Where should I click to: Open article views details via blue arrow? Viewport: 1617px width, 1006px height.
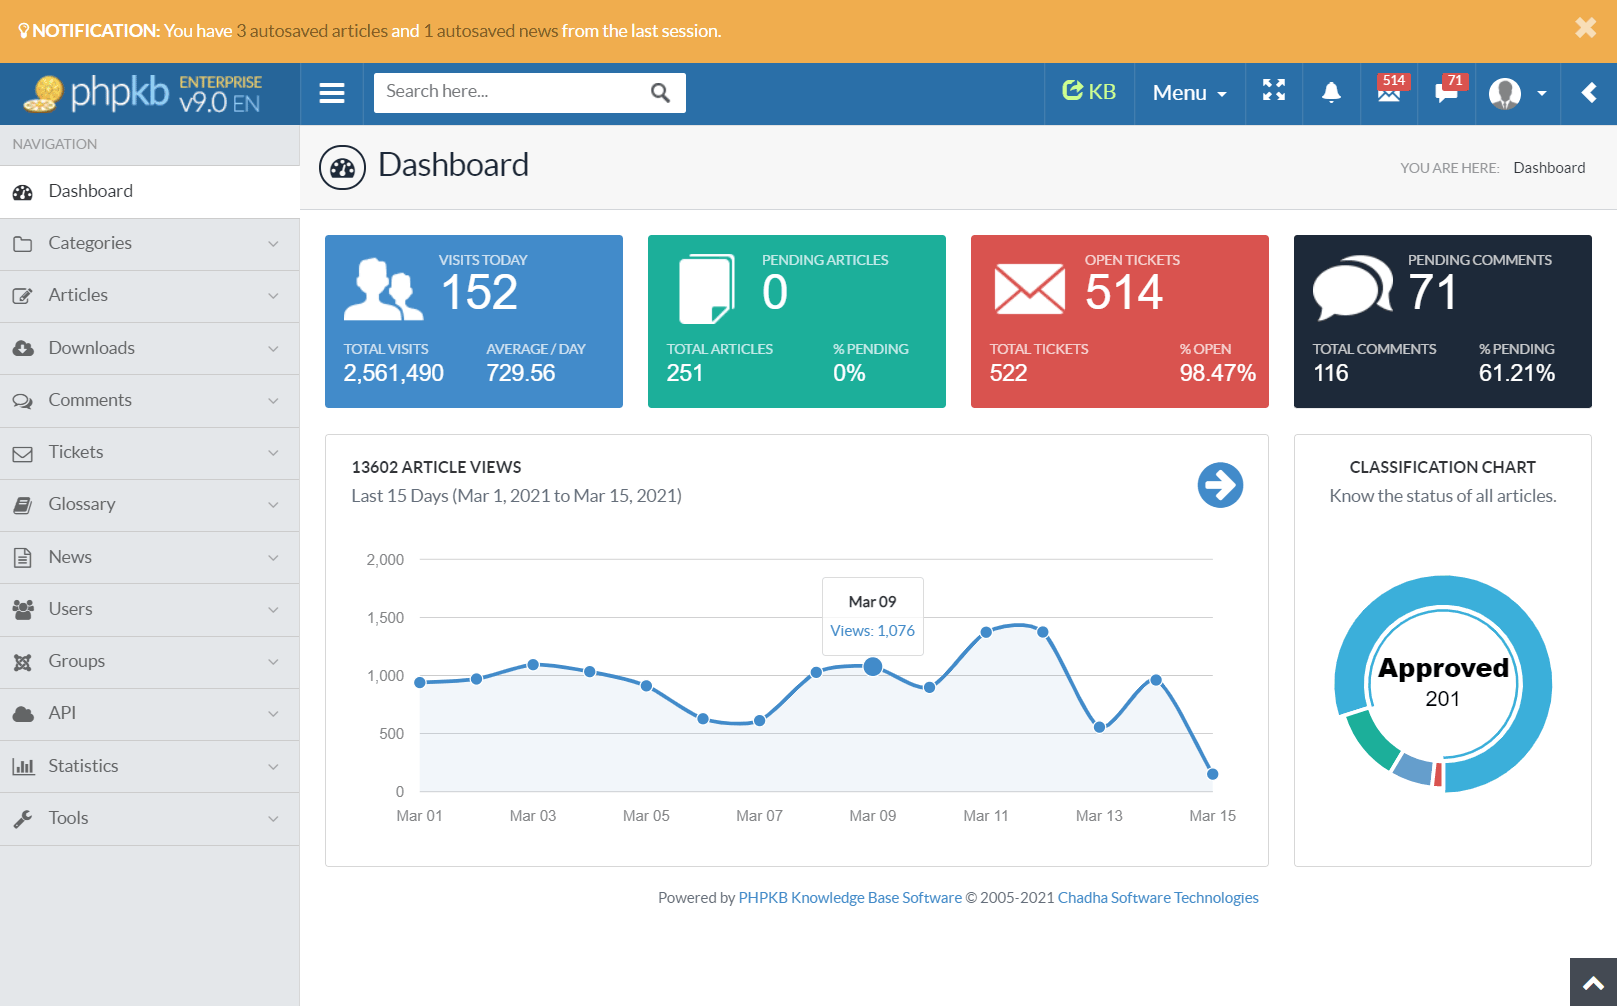pos(1220,485)
